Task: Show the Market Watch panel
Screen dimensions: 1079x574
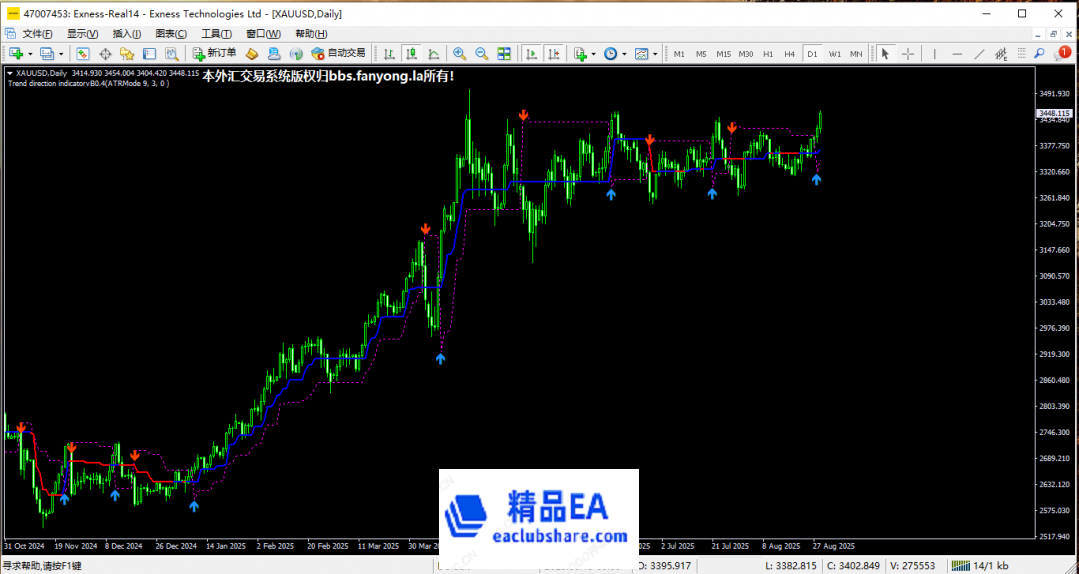Action: click(x=83, y=54)
